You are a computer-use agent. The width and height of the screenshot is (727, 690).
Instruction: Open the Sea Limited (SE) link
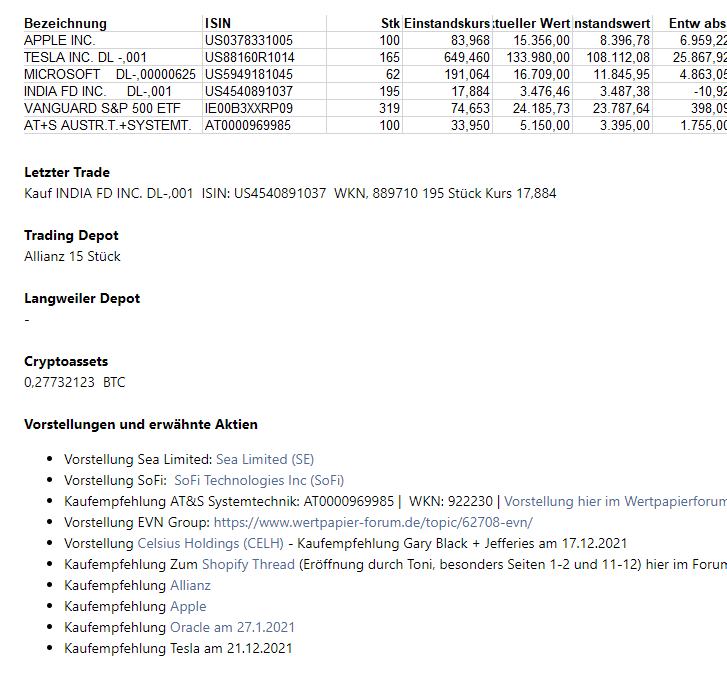point(265,460)
